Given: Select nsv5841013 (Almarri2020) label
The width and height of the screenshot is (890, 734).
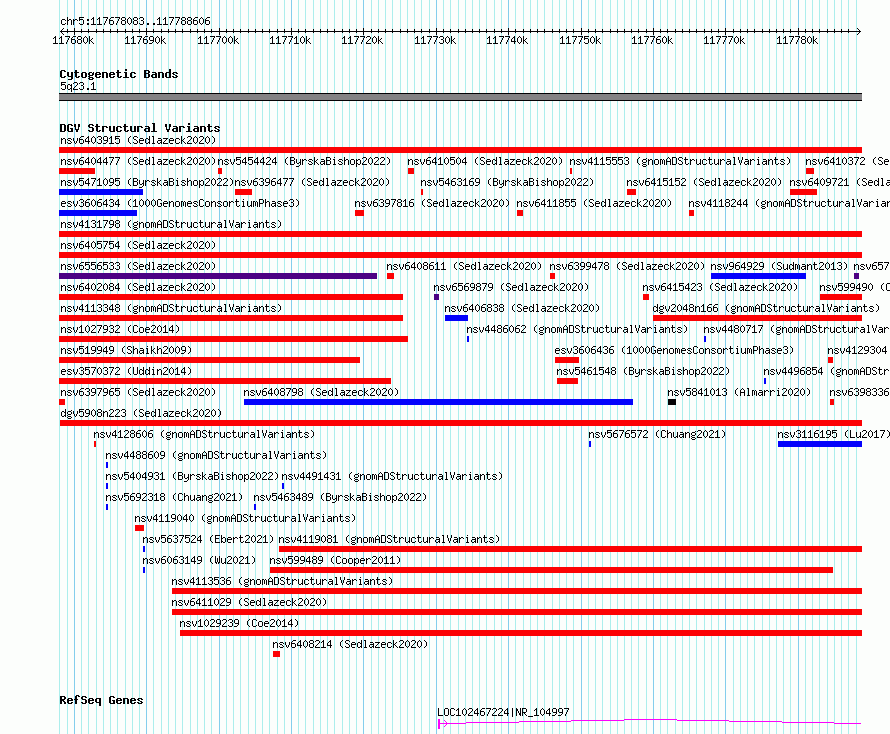Looking at the screenshot, I should 739,392.
